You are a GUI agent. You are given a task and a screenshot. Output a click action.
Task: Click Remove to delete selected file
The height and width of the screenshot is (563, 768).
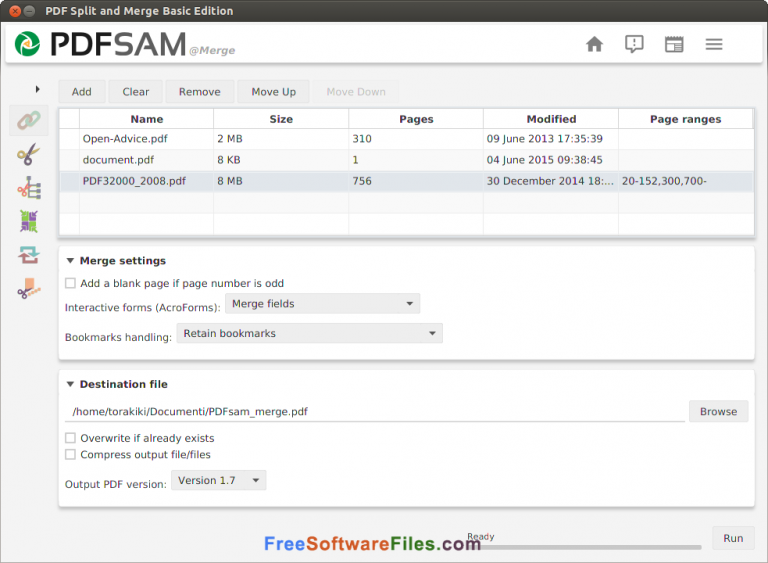tap(199, 92)
